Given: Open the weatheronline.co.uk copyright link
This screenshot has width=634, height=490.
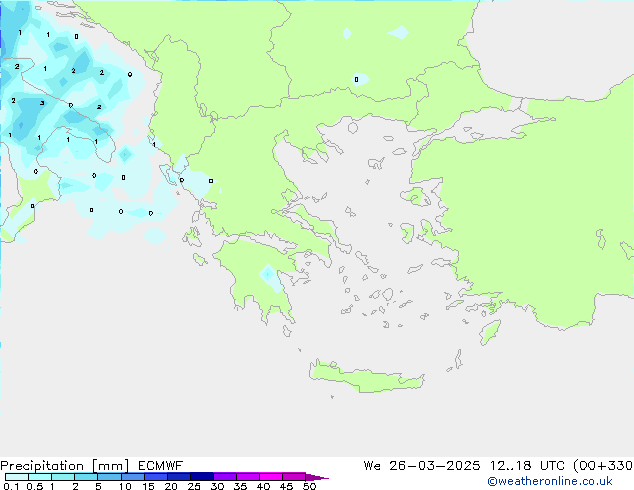Looking at the screenshot, I should coord(550,481).
